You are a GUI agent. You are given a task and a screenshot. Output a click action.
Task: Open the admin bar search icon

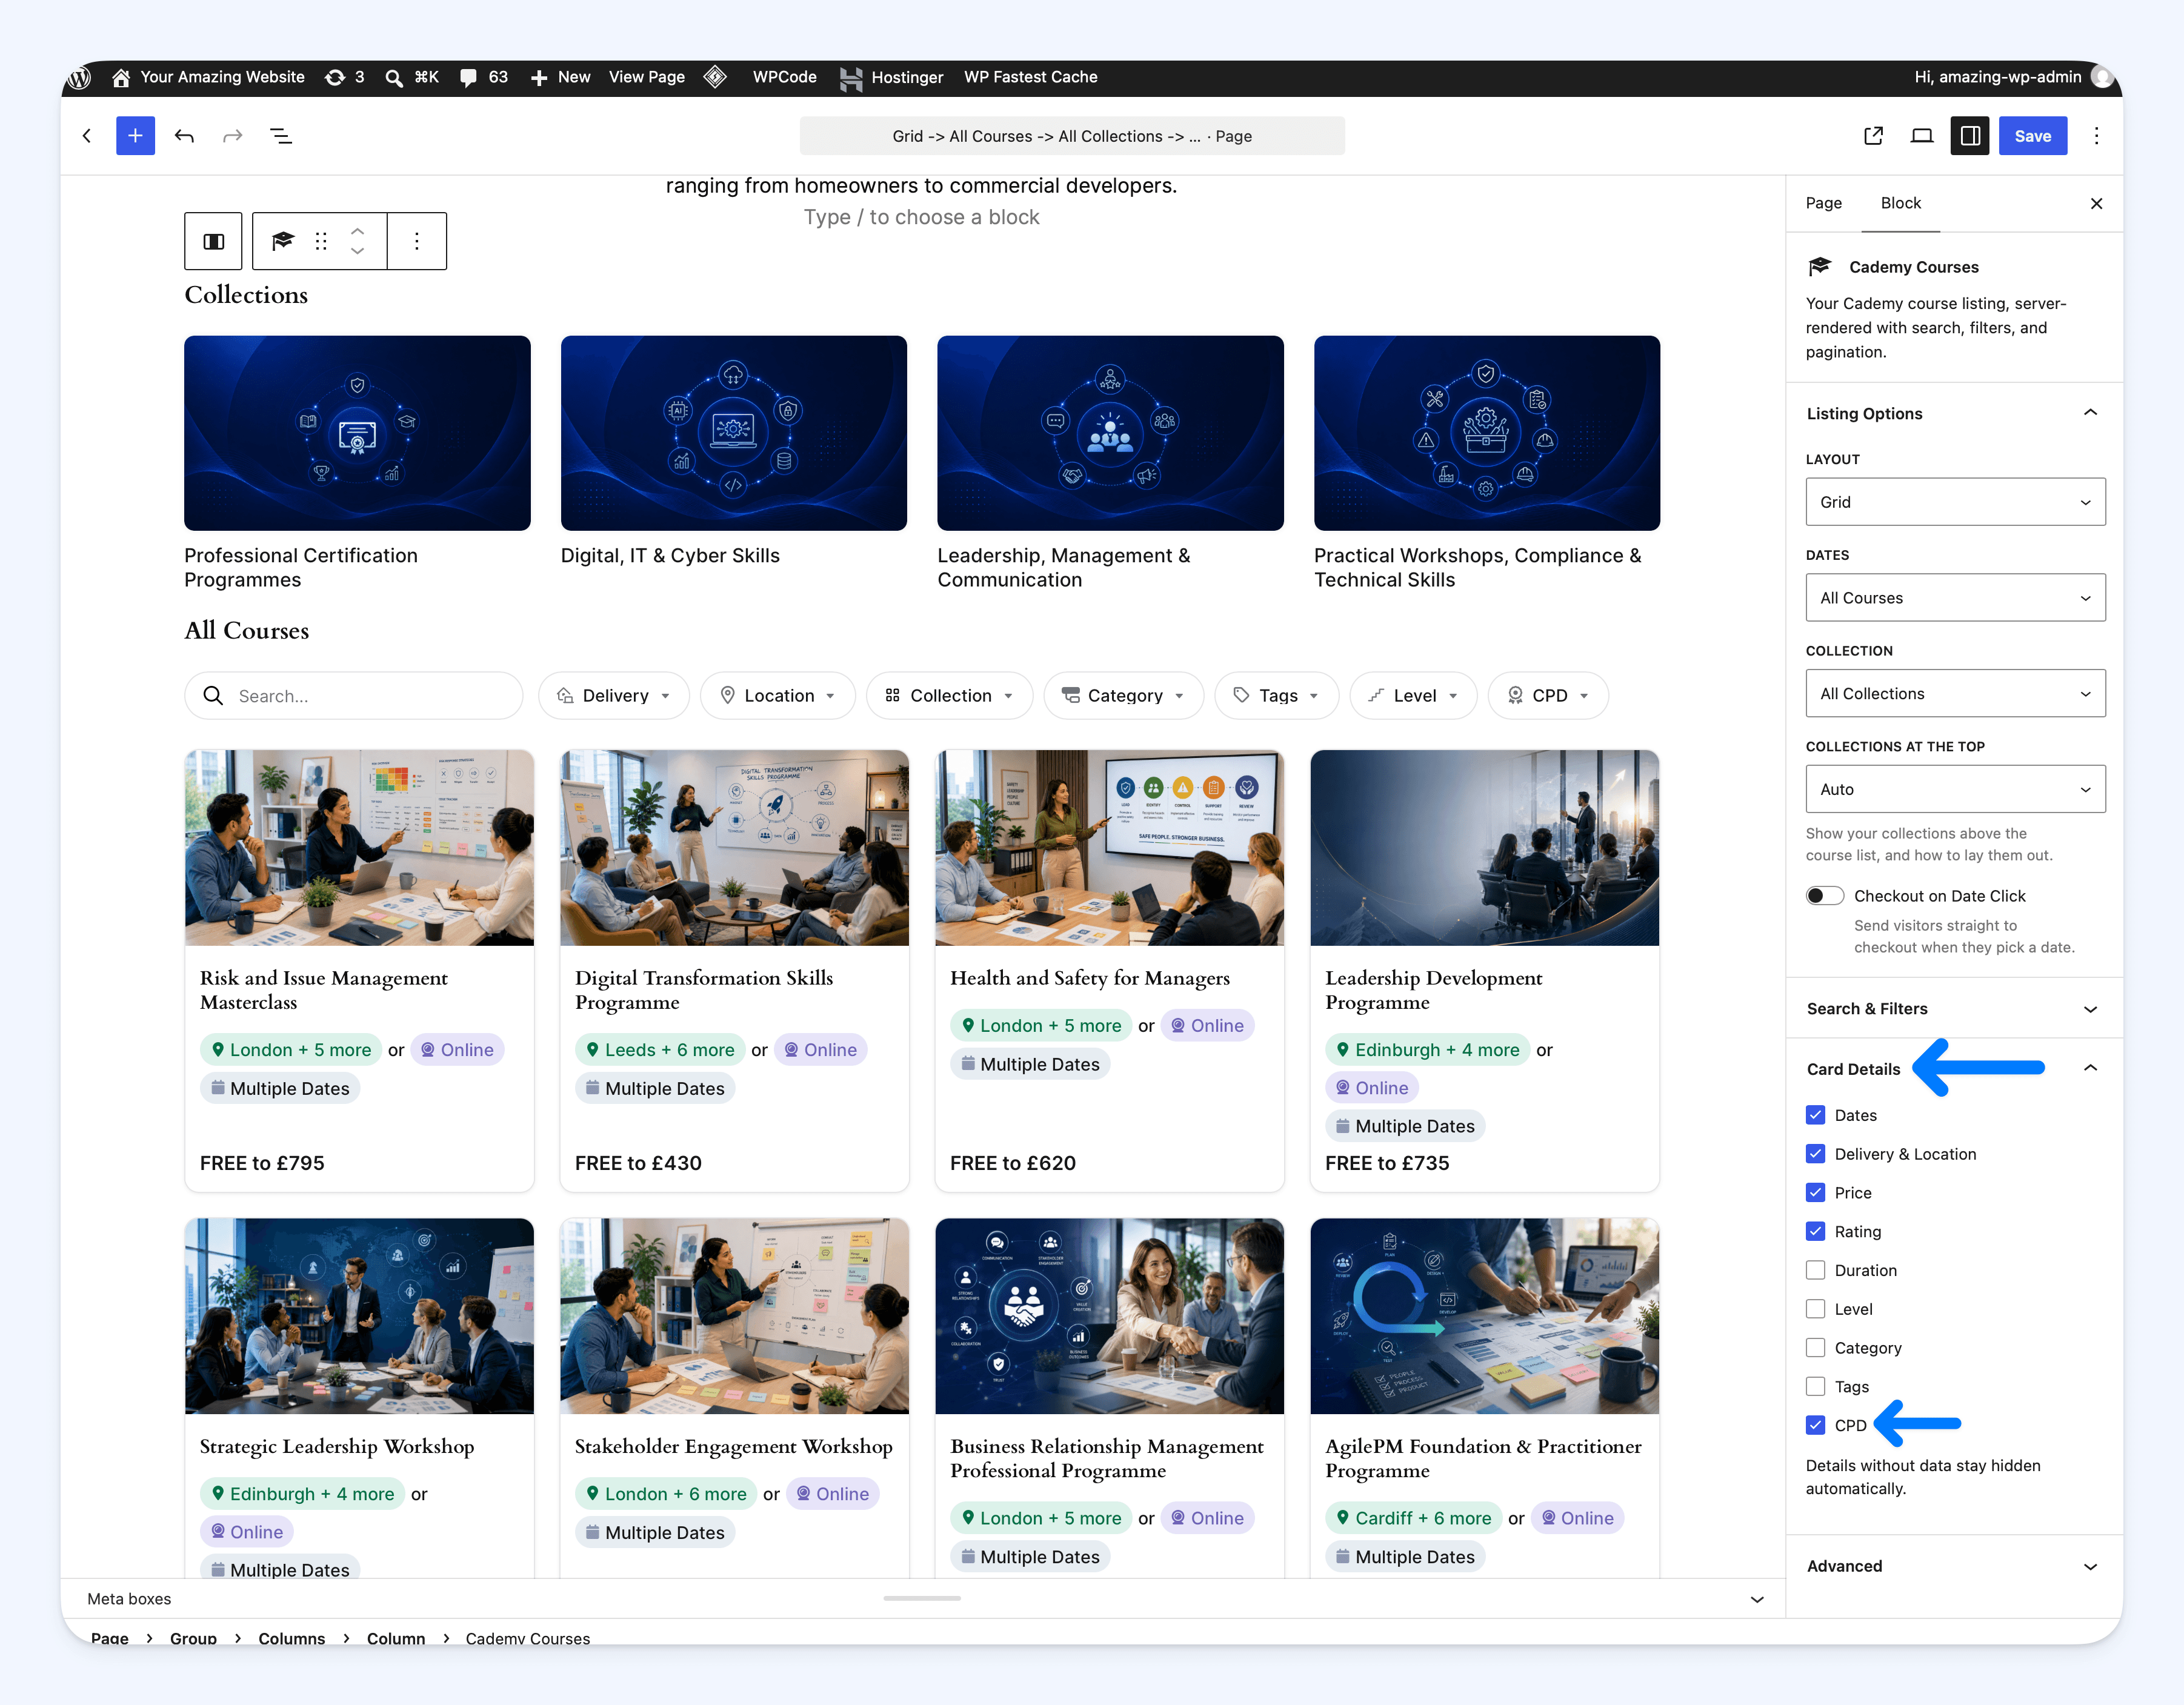point(394,77)
